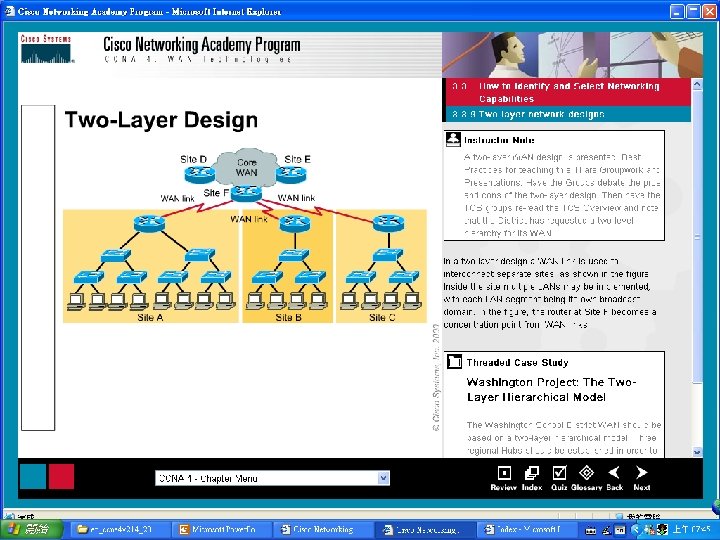Launch the Quiz checkmark icon
The width and height of the screenshot is (720, 540).
[x=559, y=472]
